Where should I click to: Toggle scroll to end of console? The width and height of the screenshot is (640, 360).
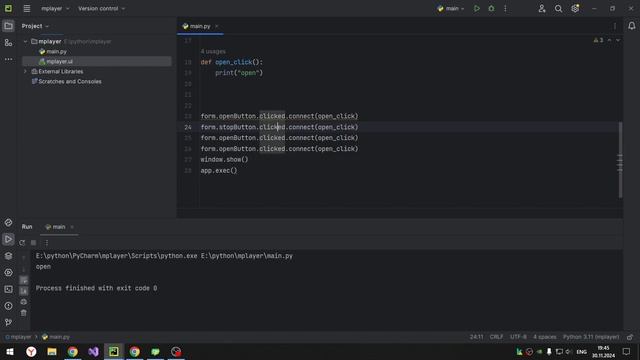point(24,291)
